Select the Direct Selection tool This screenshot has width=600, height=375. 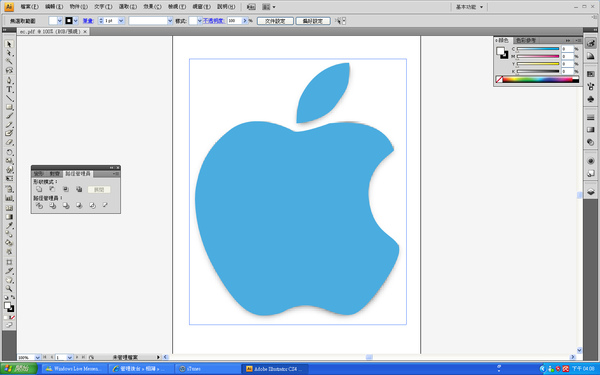tap(9, 53)
